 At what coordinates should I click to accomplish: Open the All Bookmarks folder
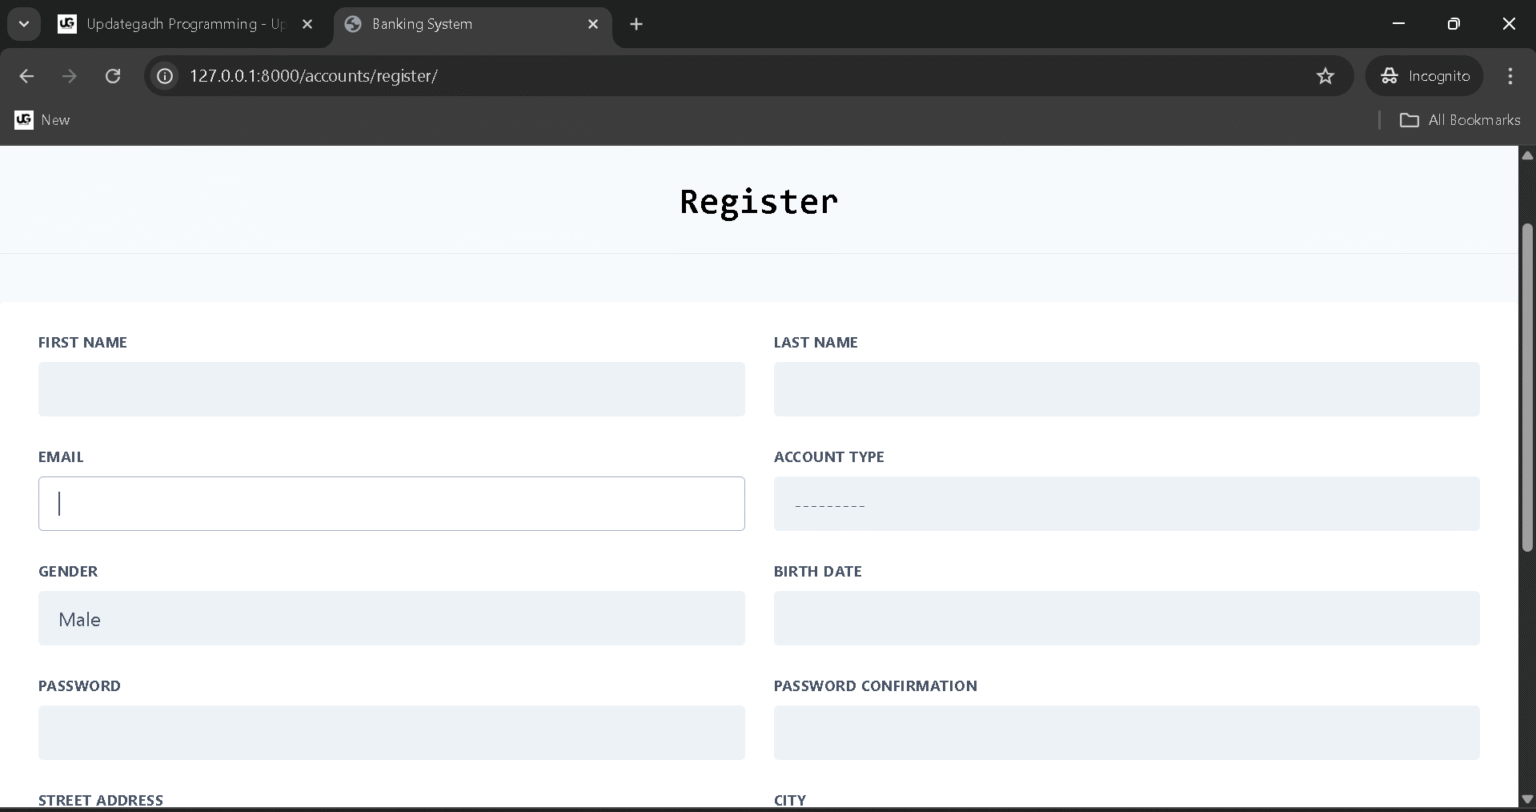tap(1460, 120)
